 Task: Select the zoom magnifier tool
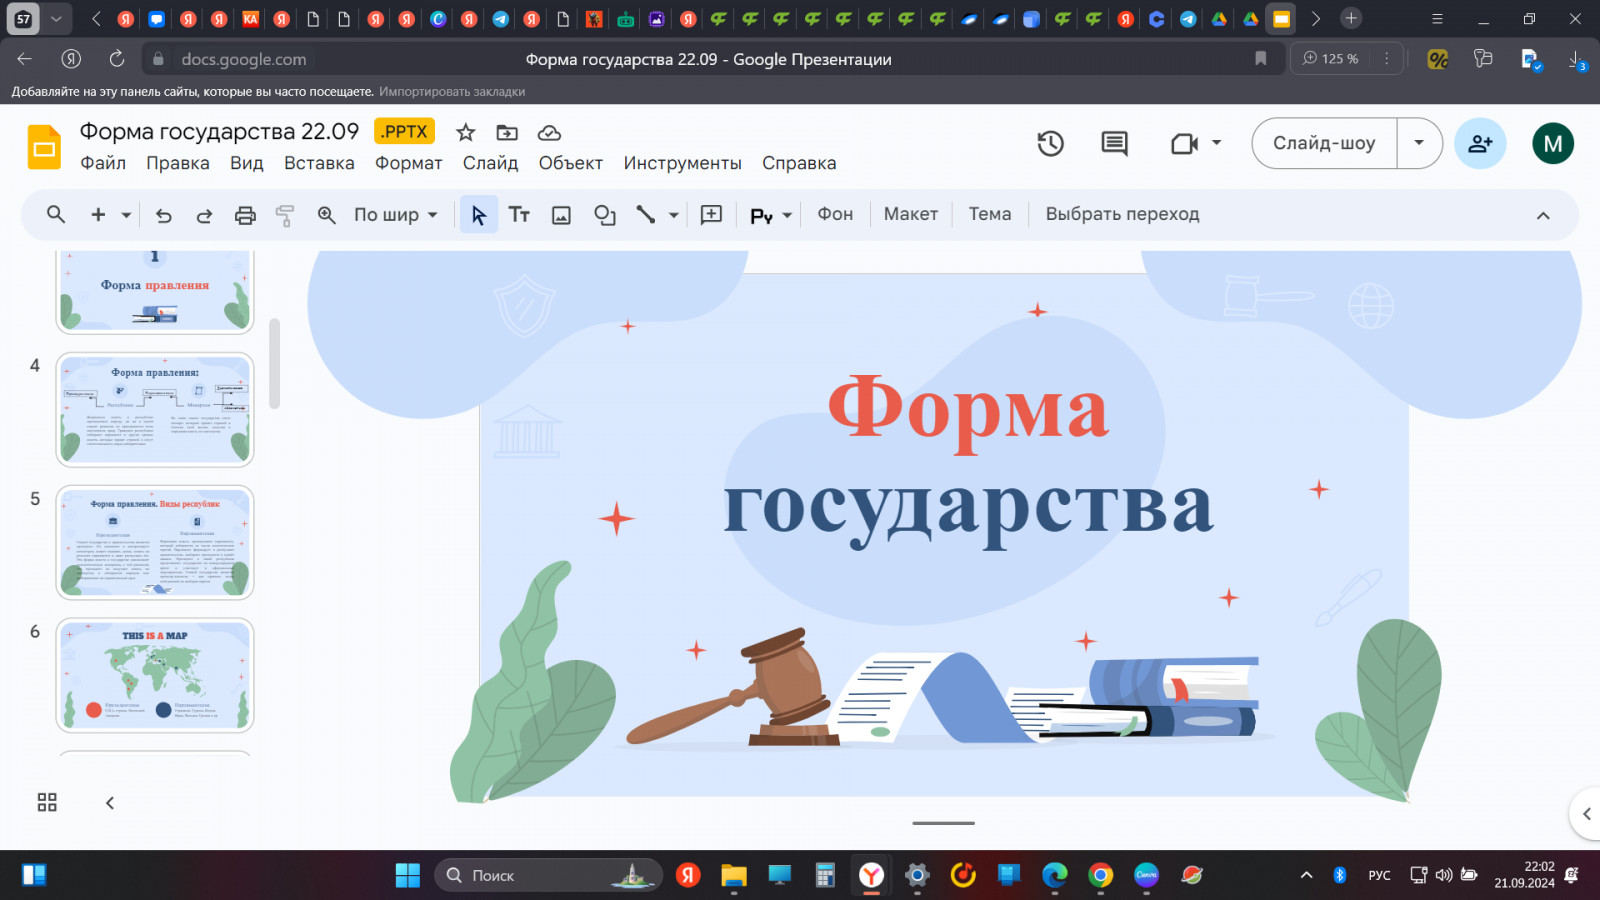[x=326, y=214]
